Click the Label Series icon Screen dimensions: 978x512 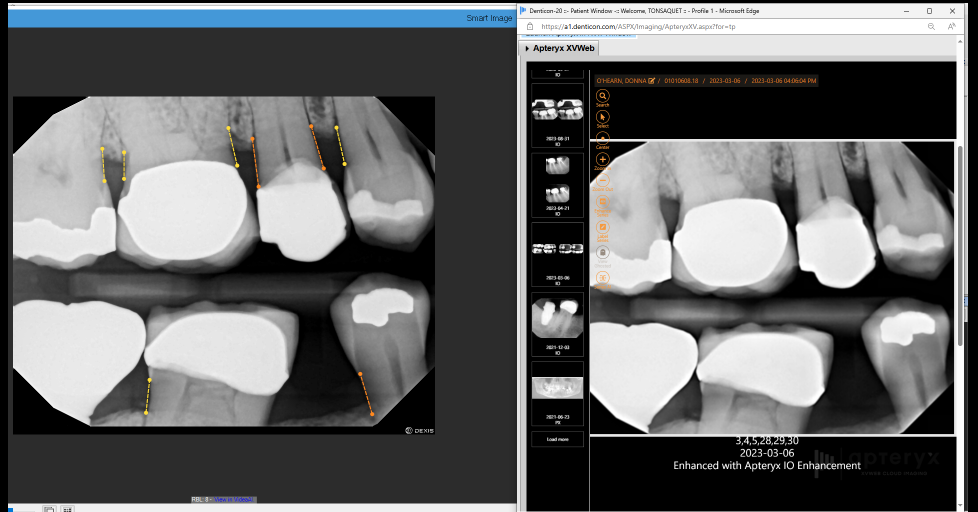point(603,227)
